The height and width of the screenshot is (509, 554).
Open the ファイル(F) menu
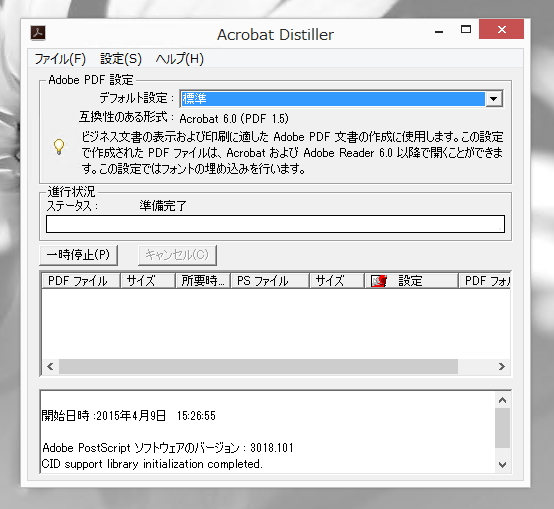(60, 59)
